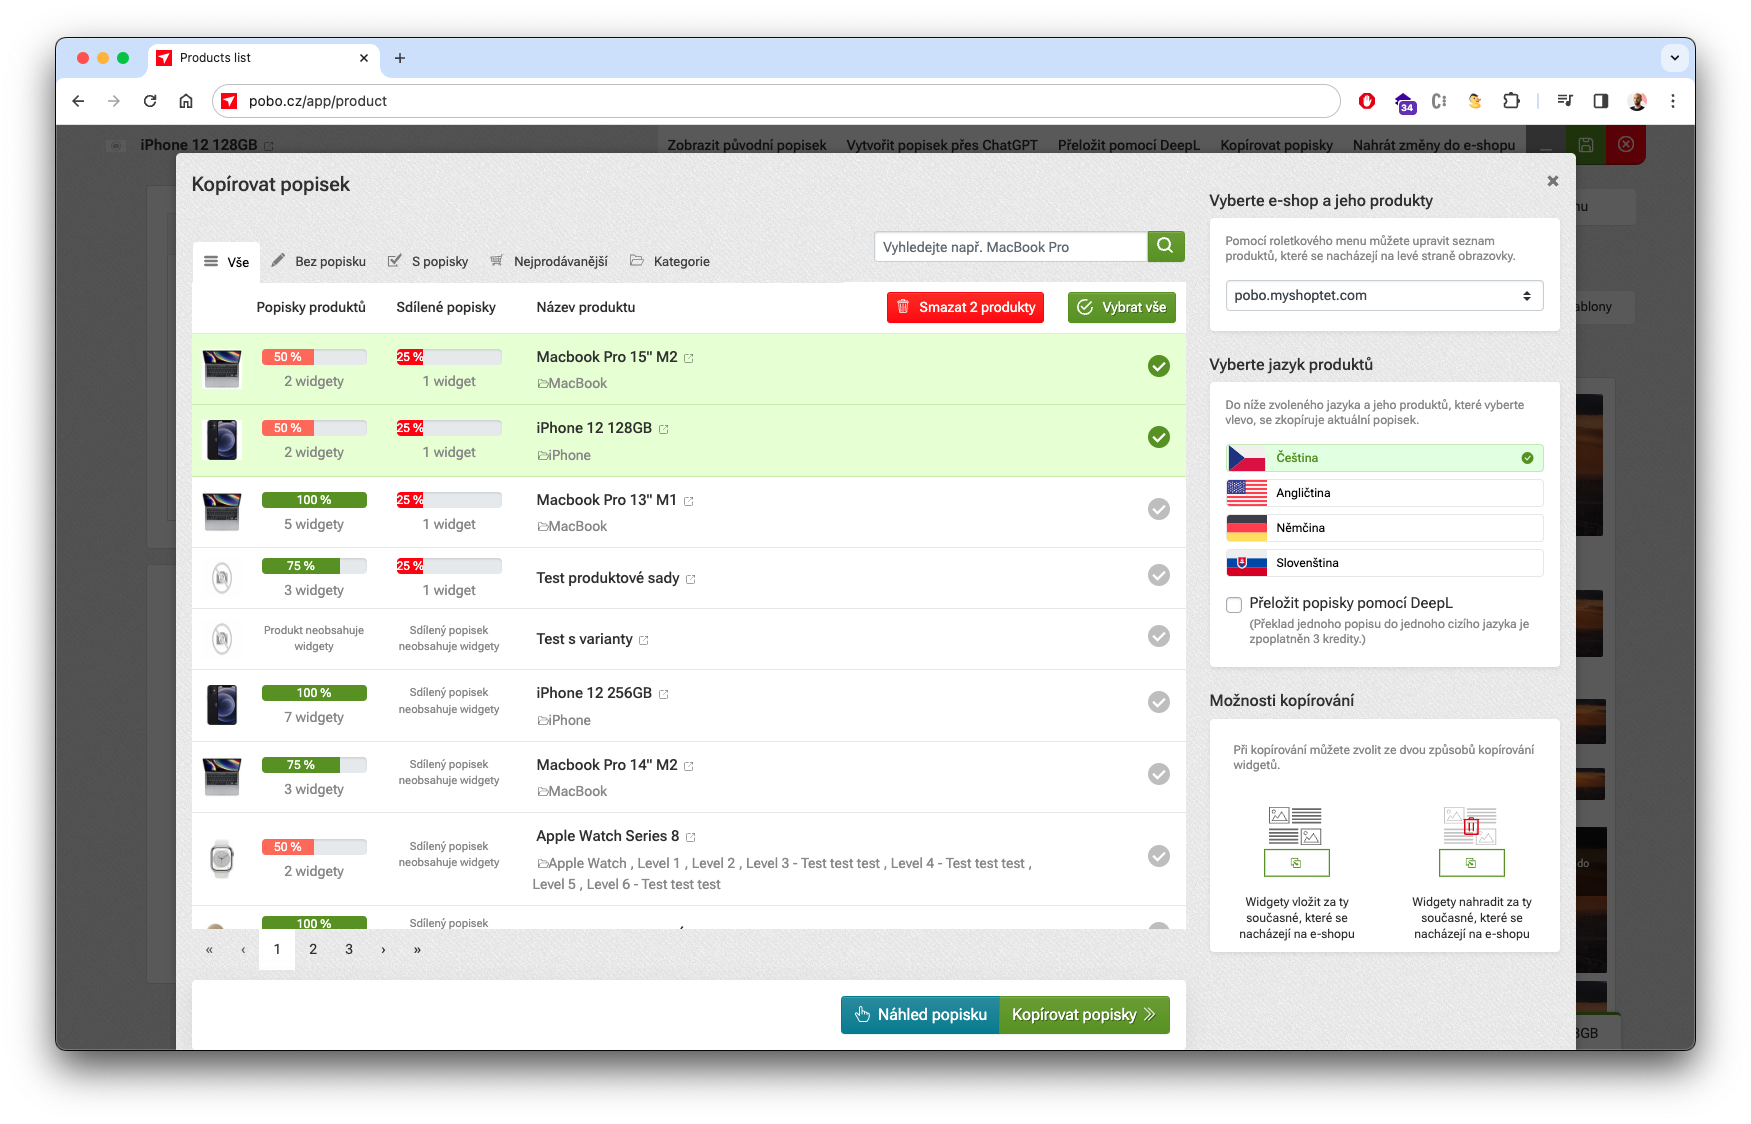Click the 50 % progress bar for Apple Watch Series 8
Image resolution: width=1751 pixels, height=1124 pixels.
[x=314, y=847]
